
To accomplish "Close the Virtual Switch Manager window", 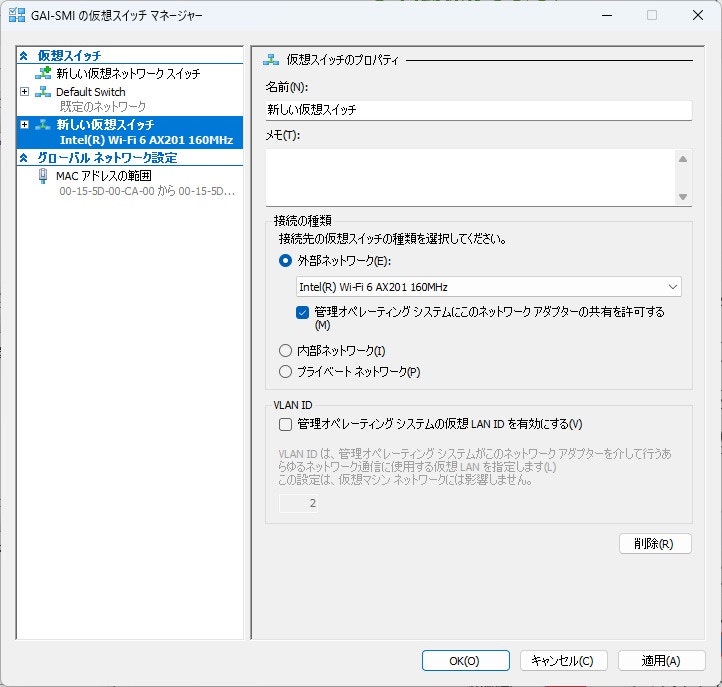I will tap(698, 15).
